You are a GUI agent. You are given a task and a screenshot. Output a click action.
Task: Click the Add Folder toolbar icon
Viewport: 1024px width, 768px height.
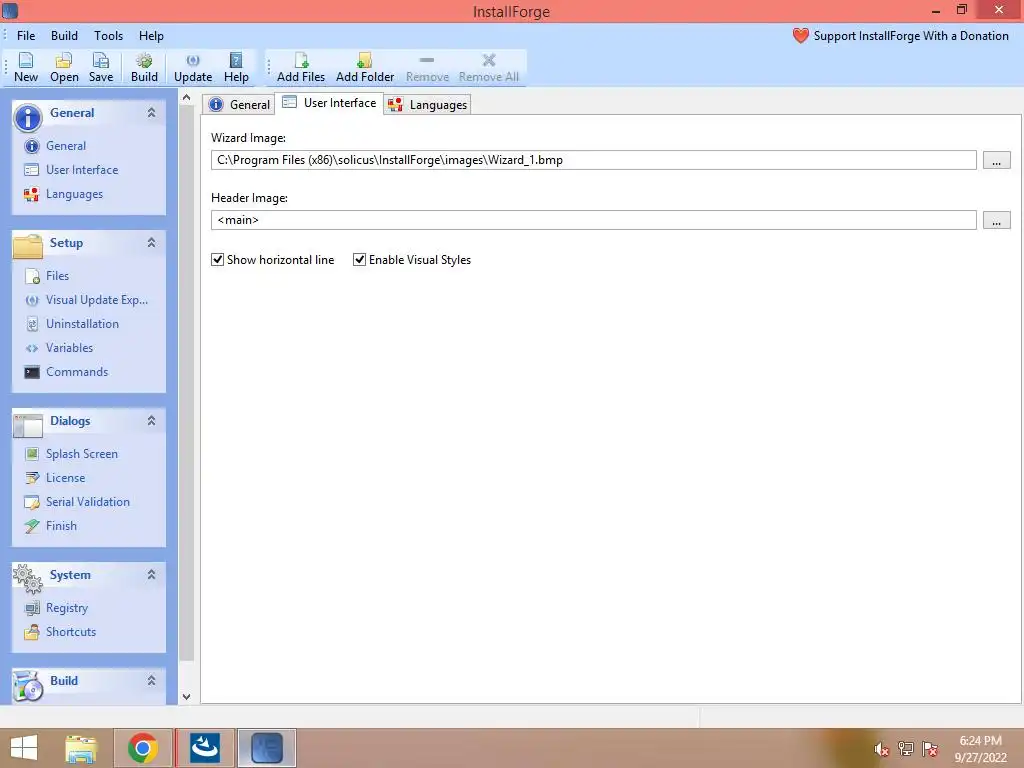coord(365,68)
